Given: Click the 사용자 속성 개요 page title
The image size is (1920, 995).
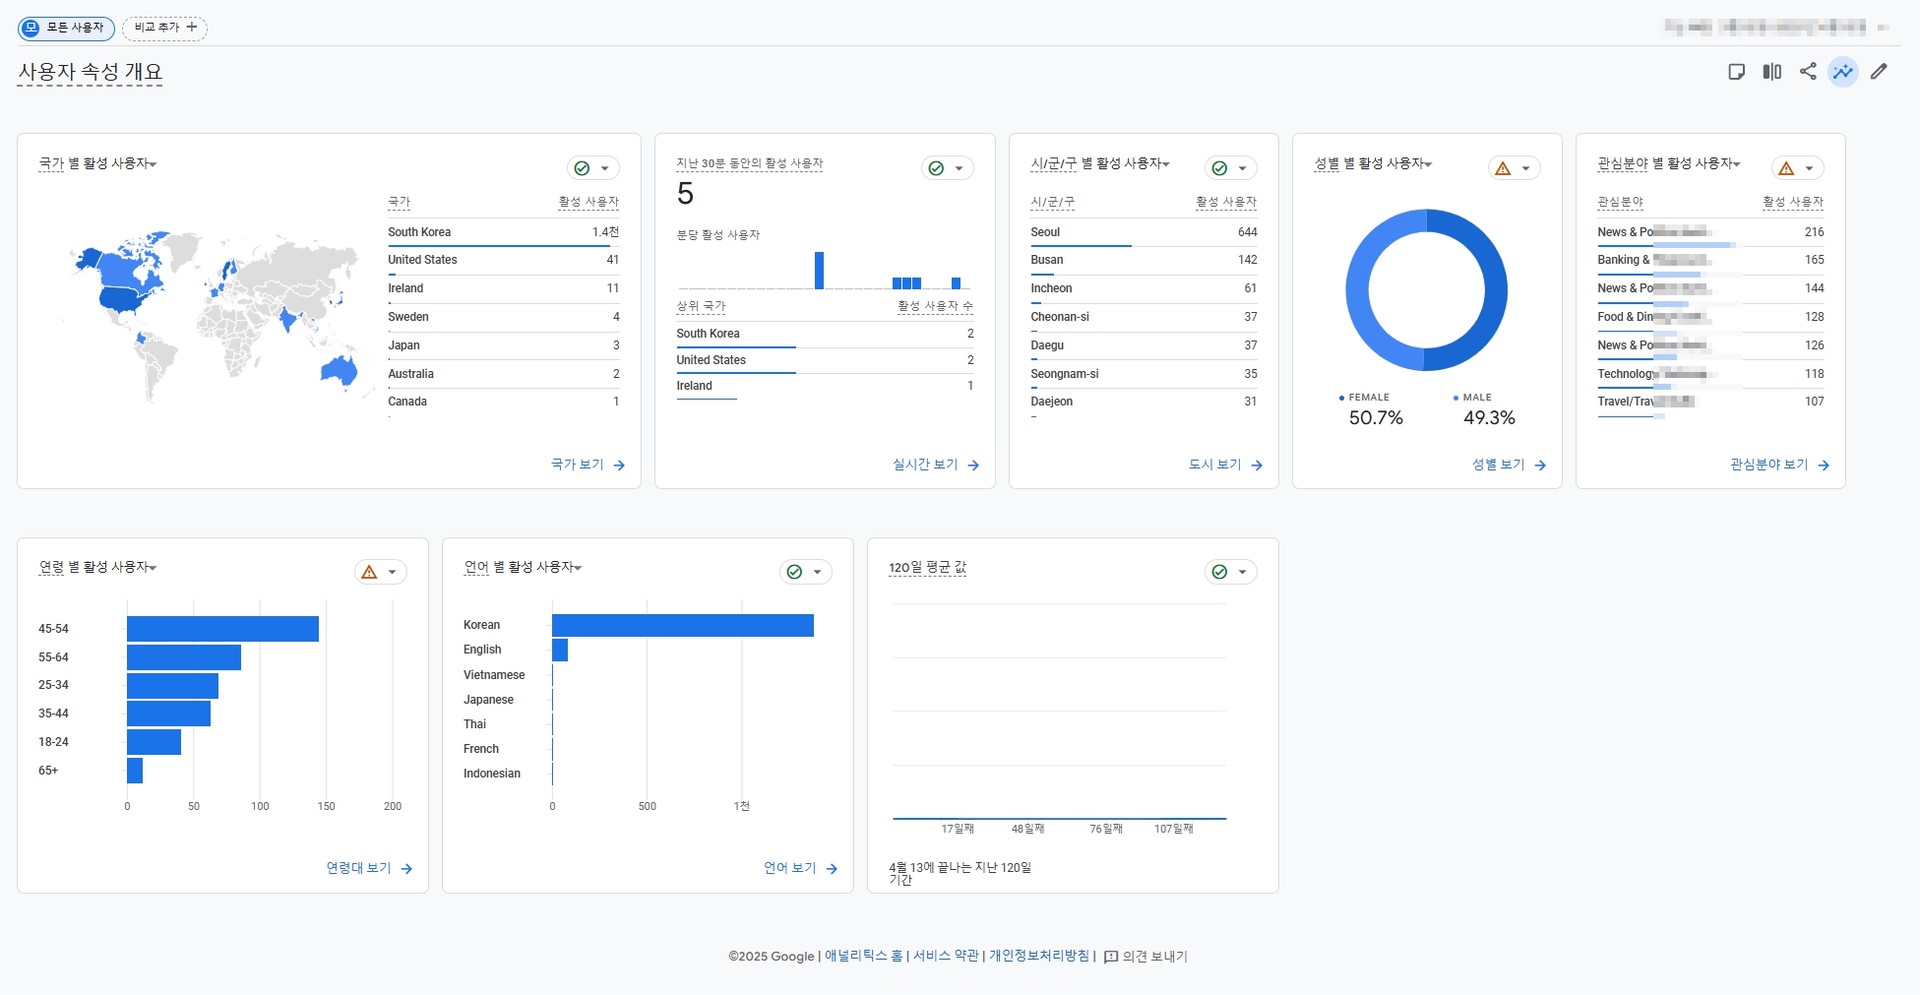Looking at the screenshot, I should click(90, 72).
